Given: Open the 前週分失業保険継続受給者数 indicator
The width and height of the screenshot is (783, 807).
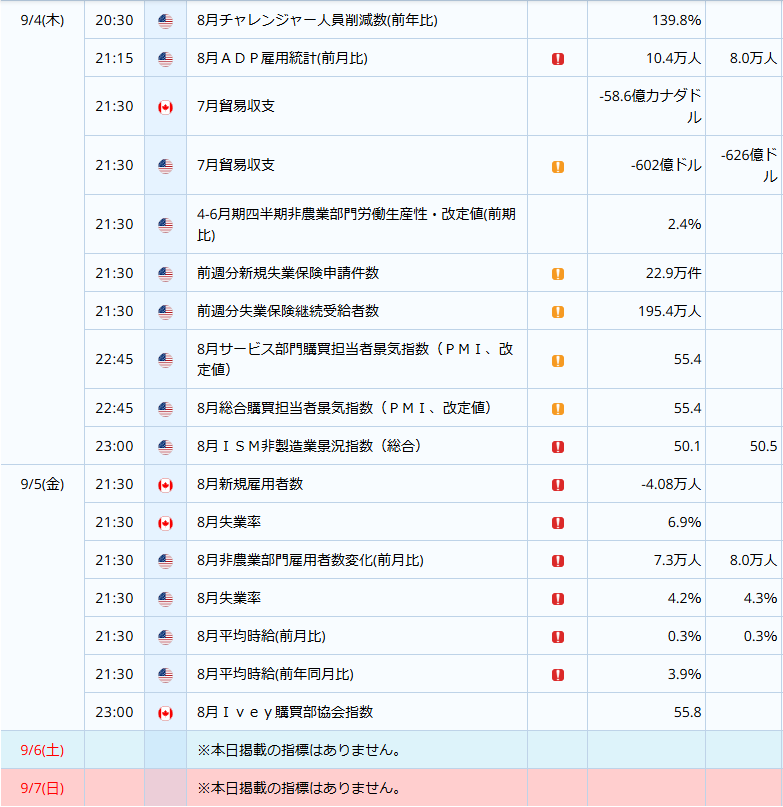Looking at the screenshot, I should (x=288, y=311).
